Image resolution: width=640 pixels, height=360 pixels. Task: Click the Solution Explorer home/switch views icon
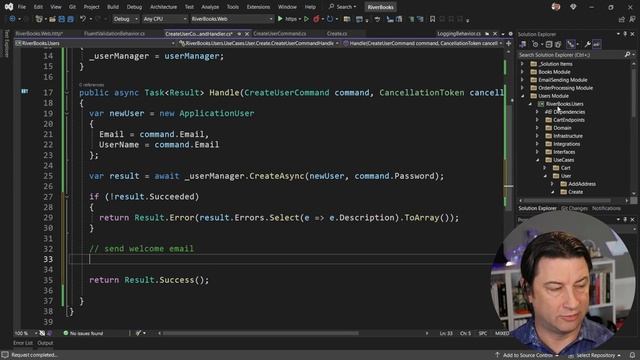(523, 44)
